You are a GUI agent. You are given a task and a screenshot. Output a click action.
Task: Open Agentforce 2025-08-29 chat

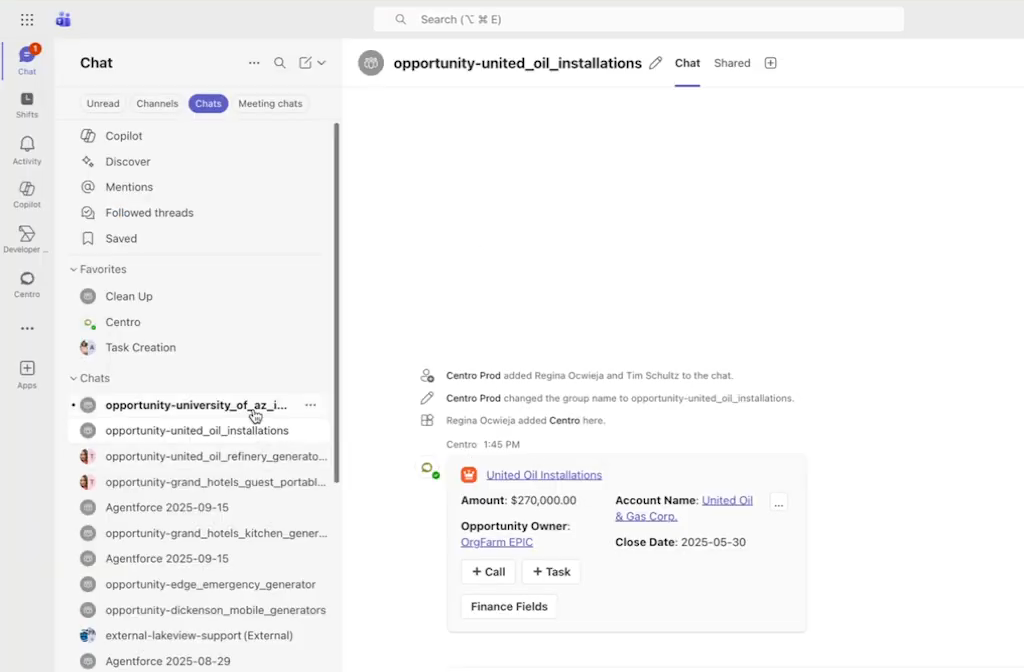coord(199,661)
